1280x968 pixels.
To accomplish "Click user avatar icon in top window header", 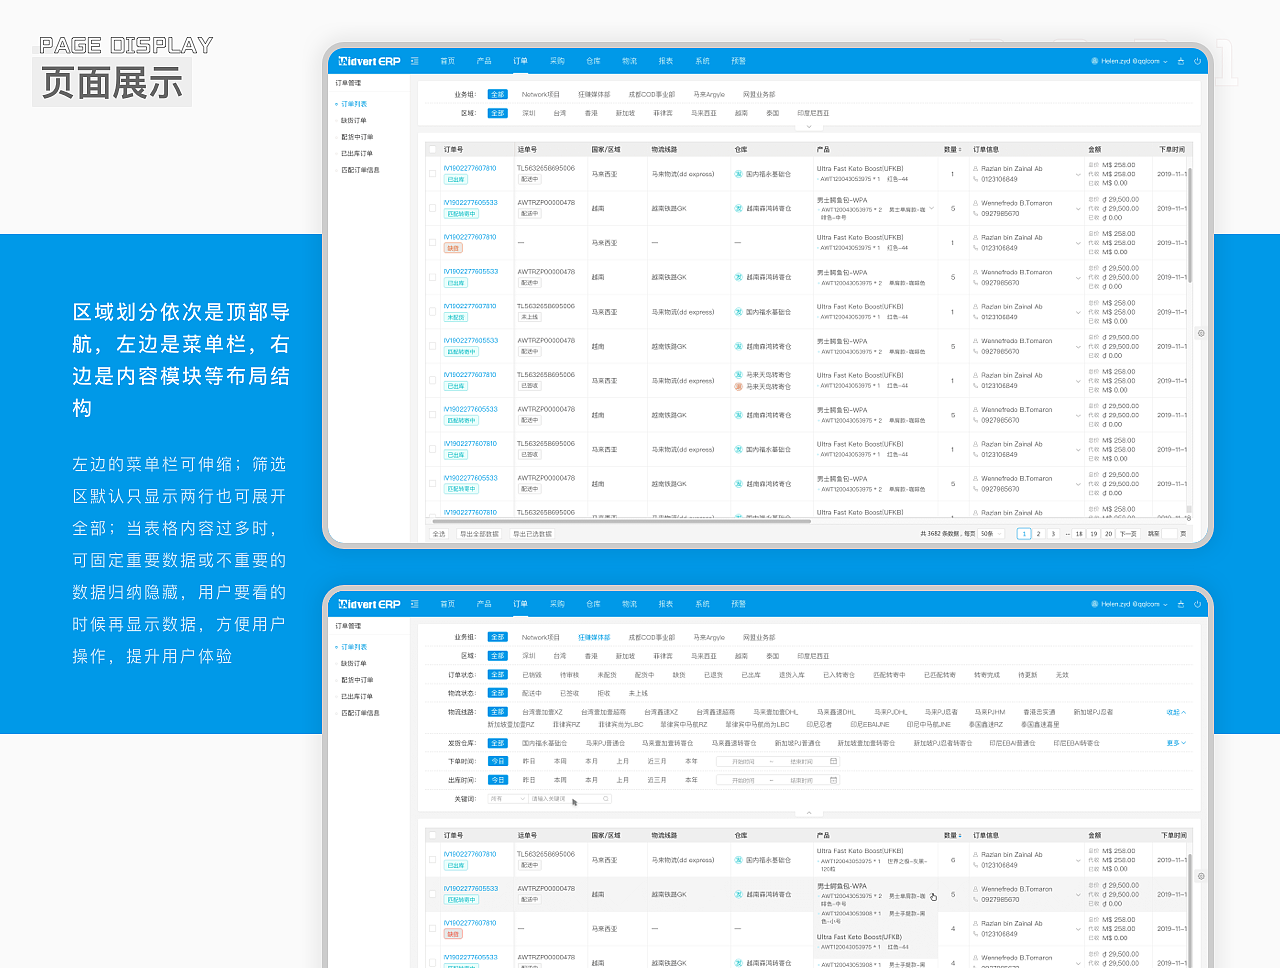I will pos(1095,61).
